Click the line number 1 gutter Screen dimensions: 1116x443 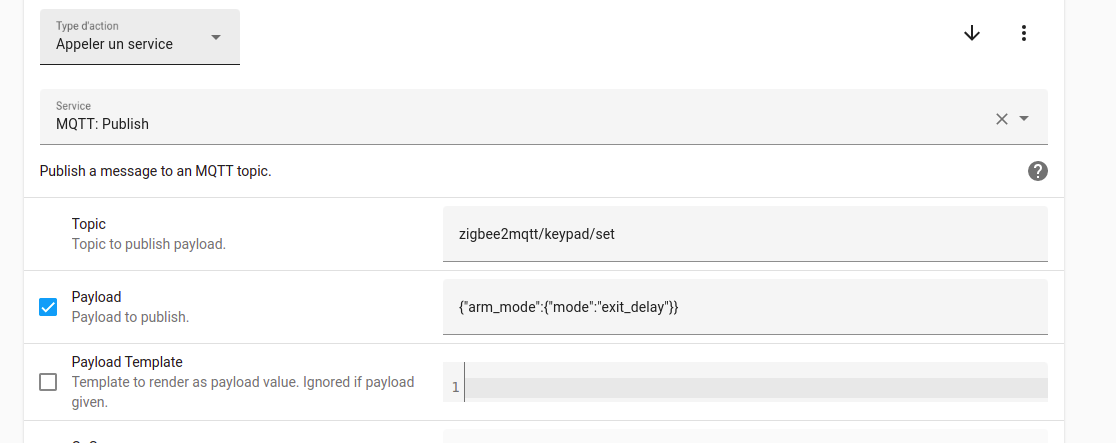tap(455, 387)
